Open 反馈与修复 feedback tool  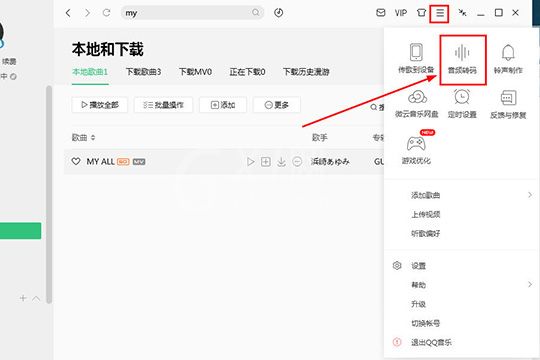coord(508,104)
